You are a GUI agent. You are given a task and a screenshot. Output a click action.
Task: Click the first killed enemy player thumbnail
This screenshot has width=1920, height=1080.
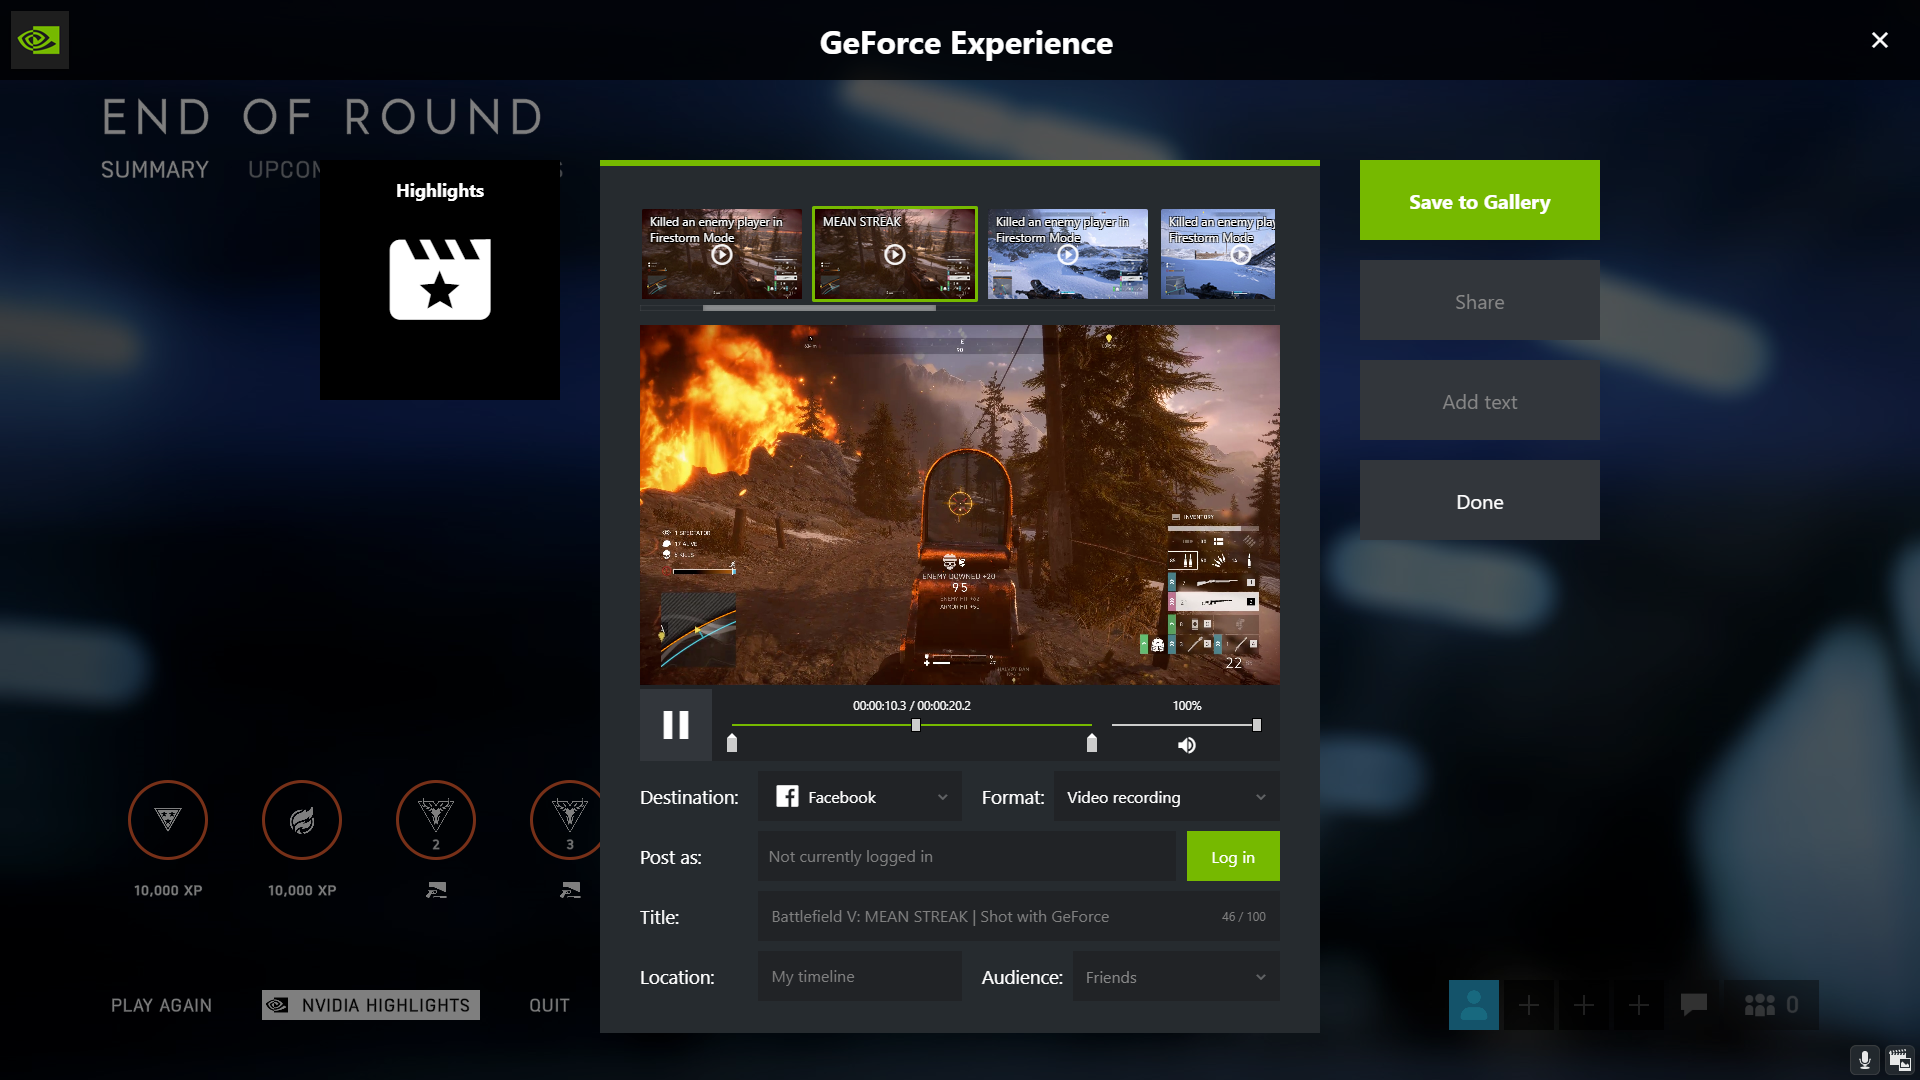[721, 253]
